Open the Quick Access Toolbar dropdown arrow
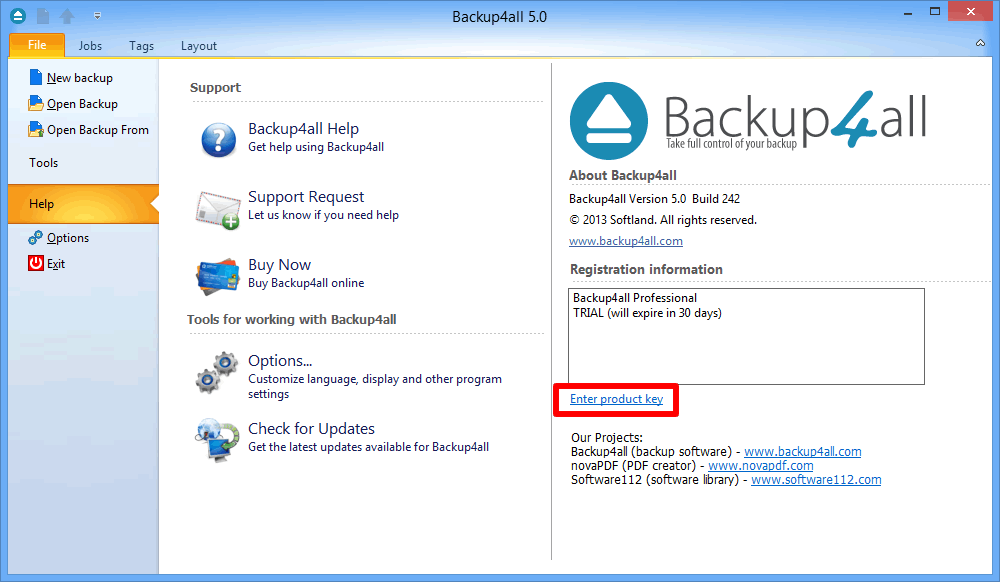The image size is (1000, 582). pos(96,15)
